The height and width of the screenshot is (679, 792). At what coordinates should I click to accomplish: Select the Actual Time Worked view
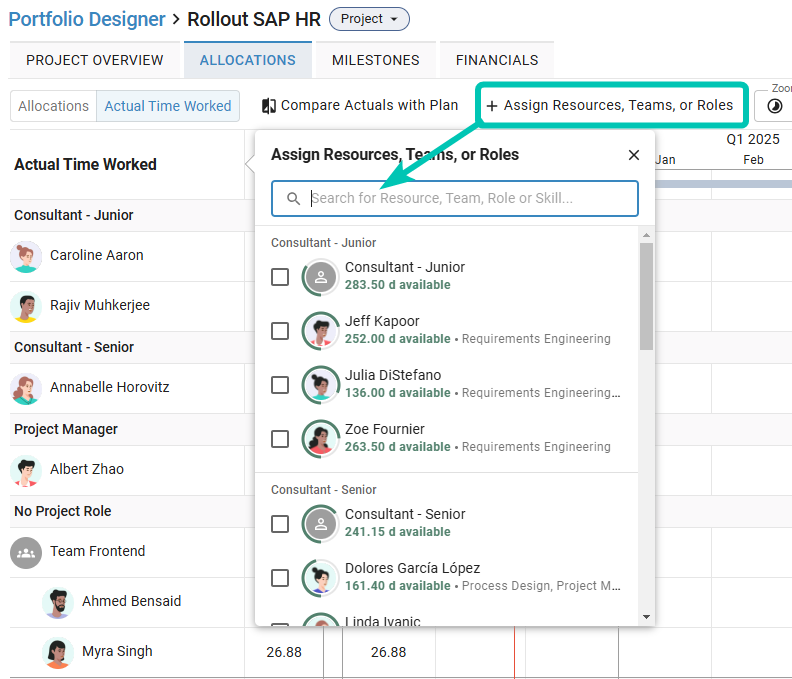[168, 106]
